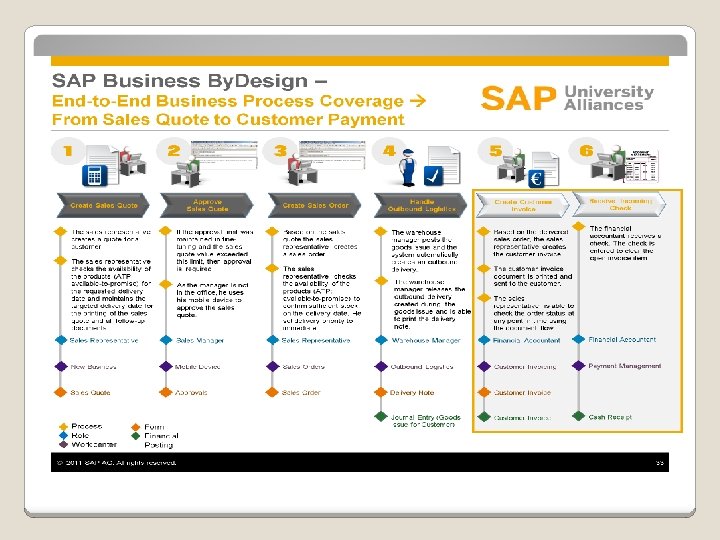Click the orange 'Sales Order' form label

point(301,393)
